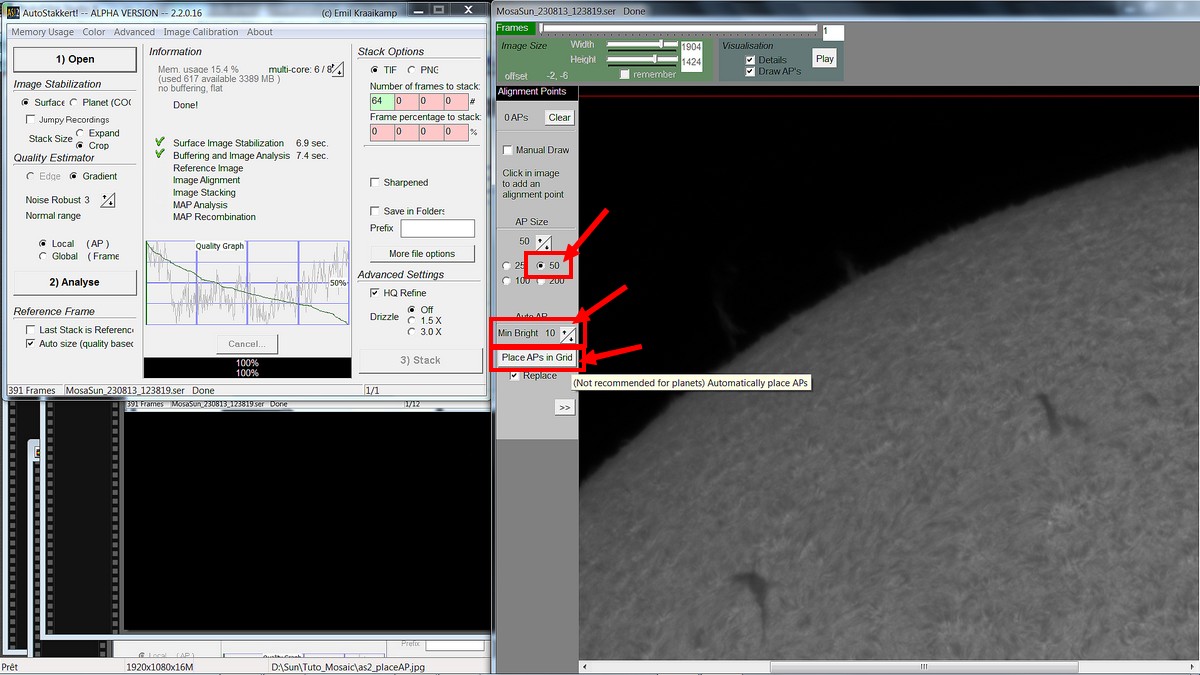Viewport: 1200px width, 675px height.
Task: Click the Height slider
Action: coord(643,59)
